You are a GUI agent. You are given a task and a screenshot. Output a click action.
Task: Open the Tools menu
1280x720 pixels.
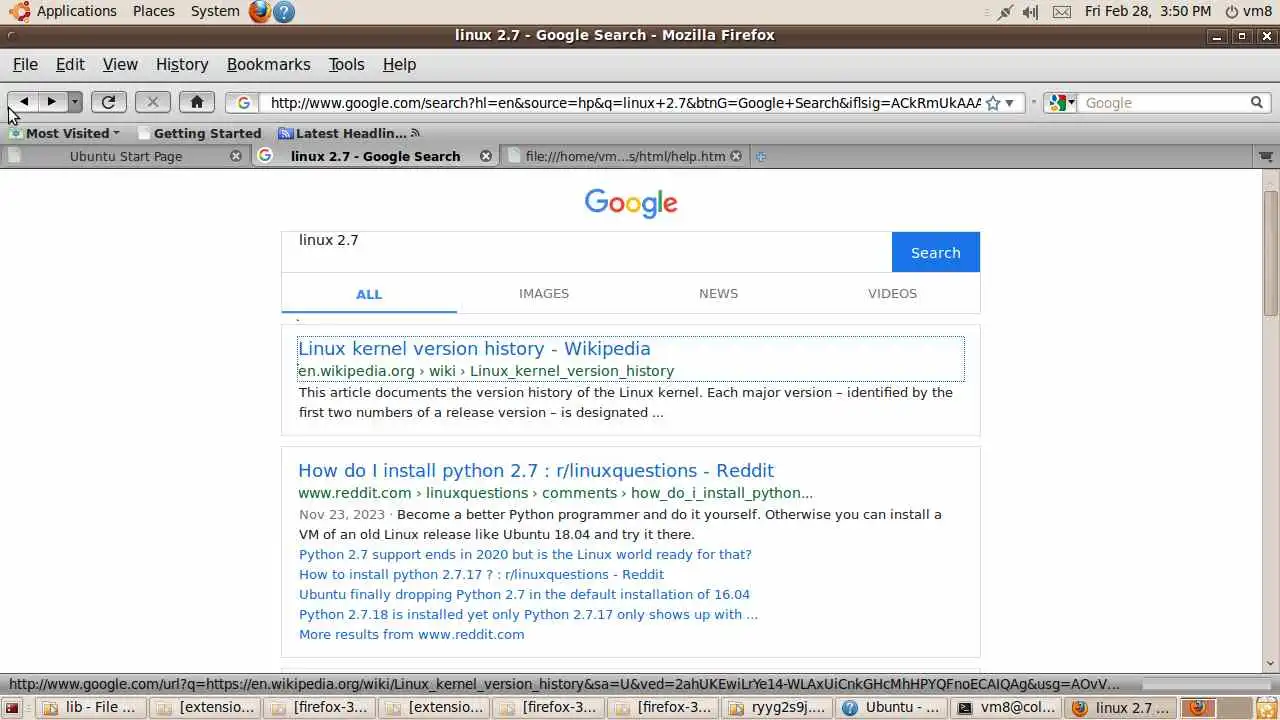pyautogui.click(x=346, y=64)
